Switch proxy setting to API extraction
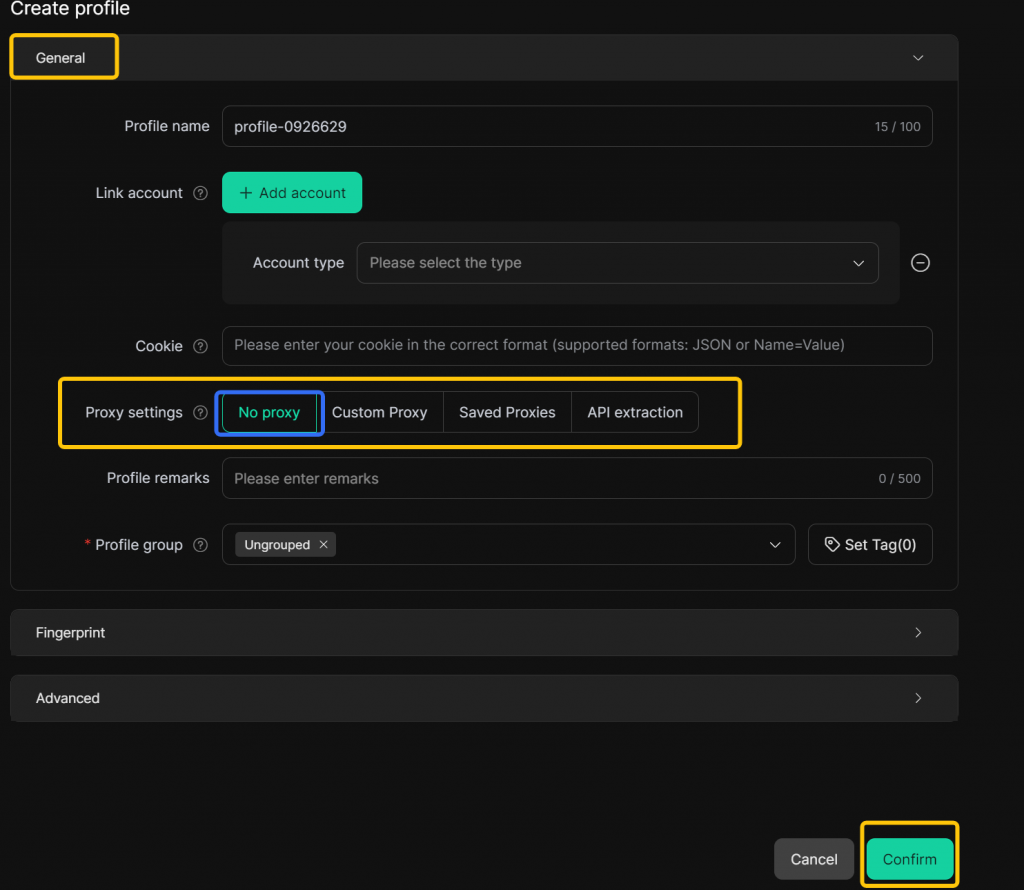The width and height of the screenshot is (1024, 890). click(635, 413)
